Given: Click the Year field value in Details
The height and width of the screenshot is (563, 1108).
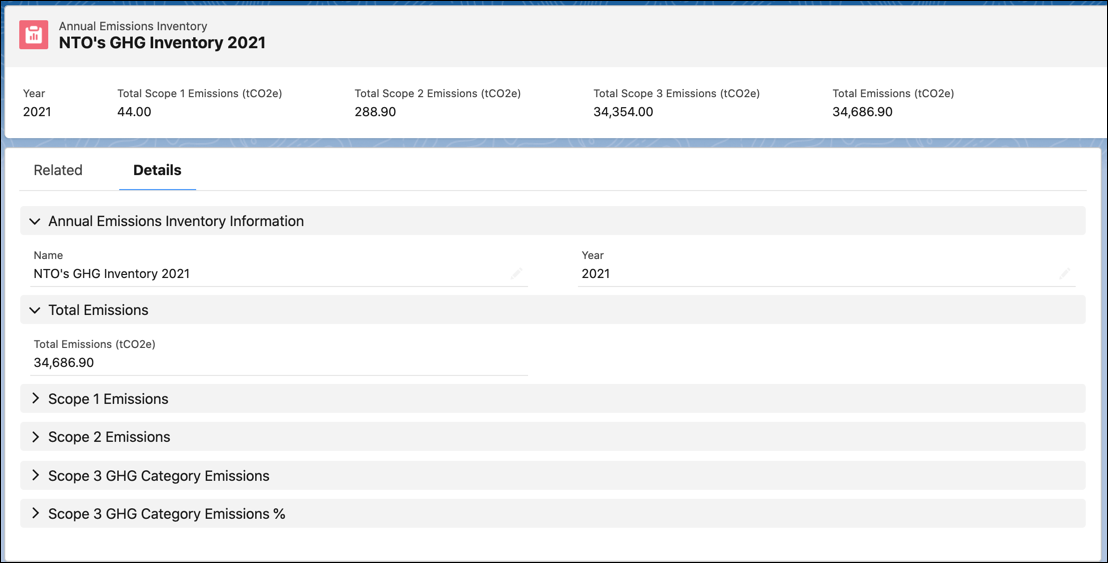Looking at the screenshot, I should (x=596, y=274).
